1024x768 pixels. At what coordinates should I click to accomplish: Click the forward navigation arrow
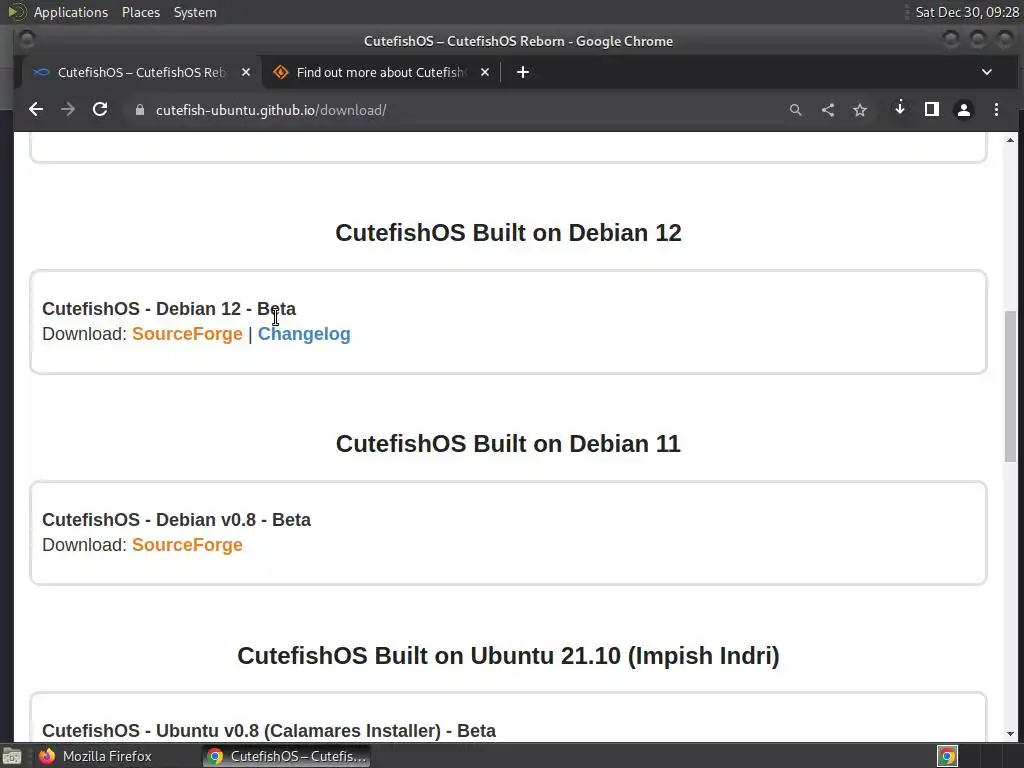68,110
